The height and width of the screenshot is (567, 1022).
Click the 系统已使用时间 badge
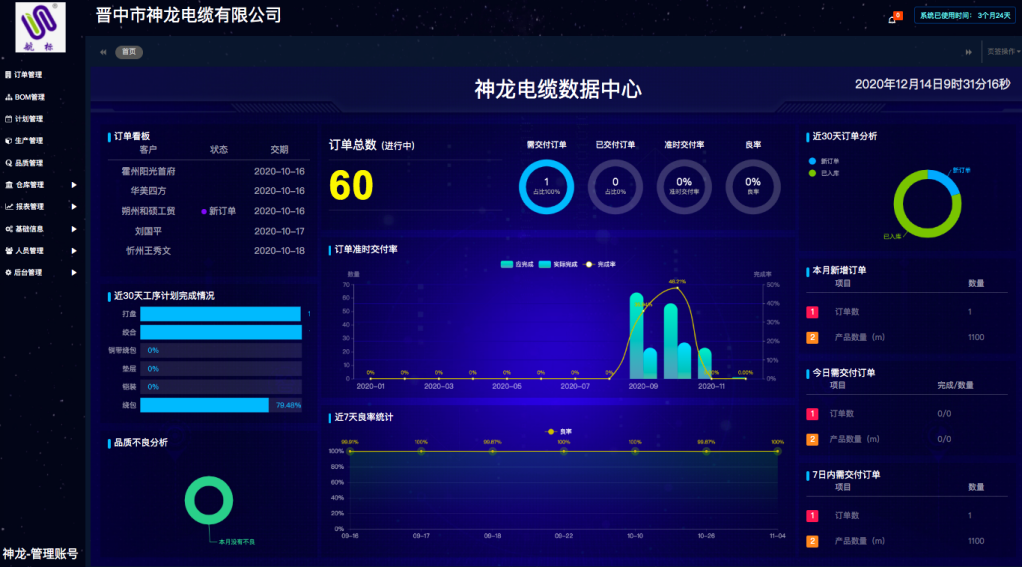(966, 16)
